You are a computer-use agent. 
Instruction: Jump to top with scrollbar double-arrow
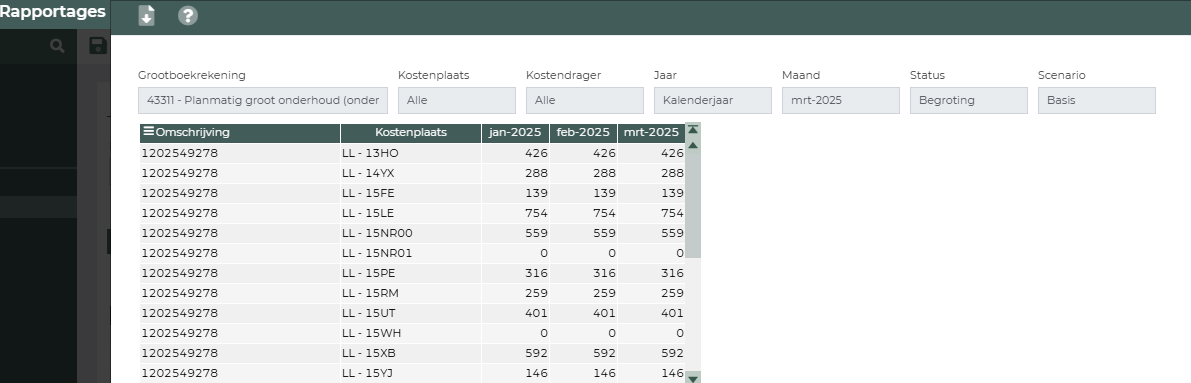[693, 130]
